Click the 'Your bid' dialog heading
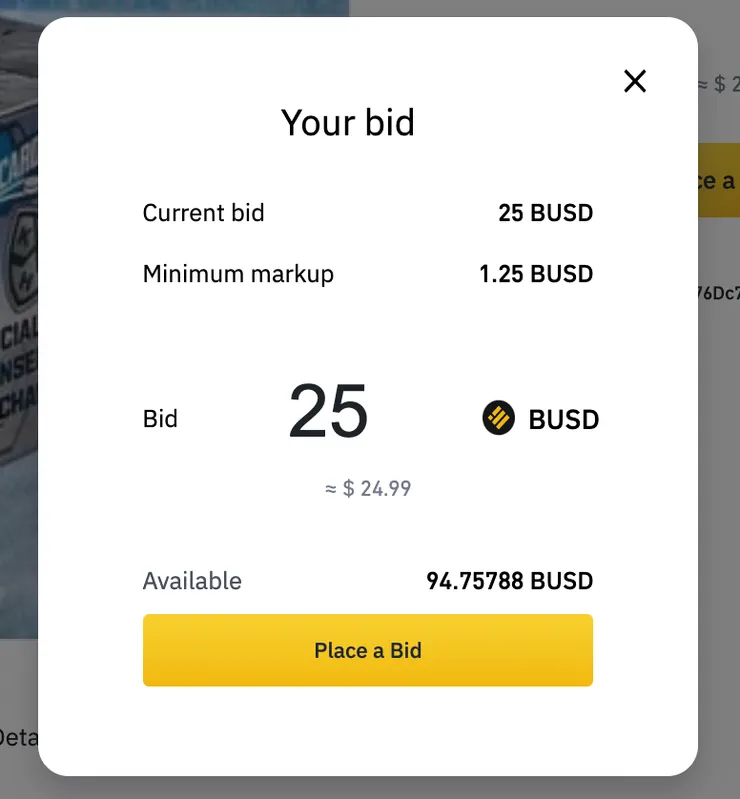The image size is (740, 799). coord(348,122)
